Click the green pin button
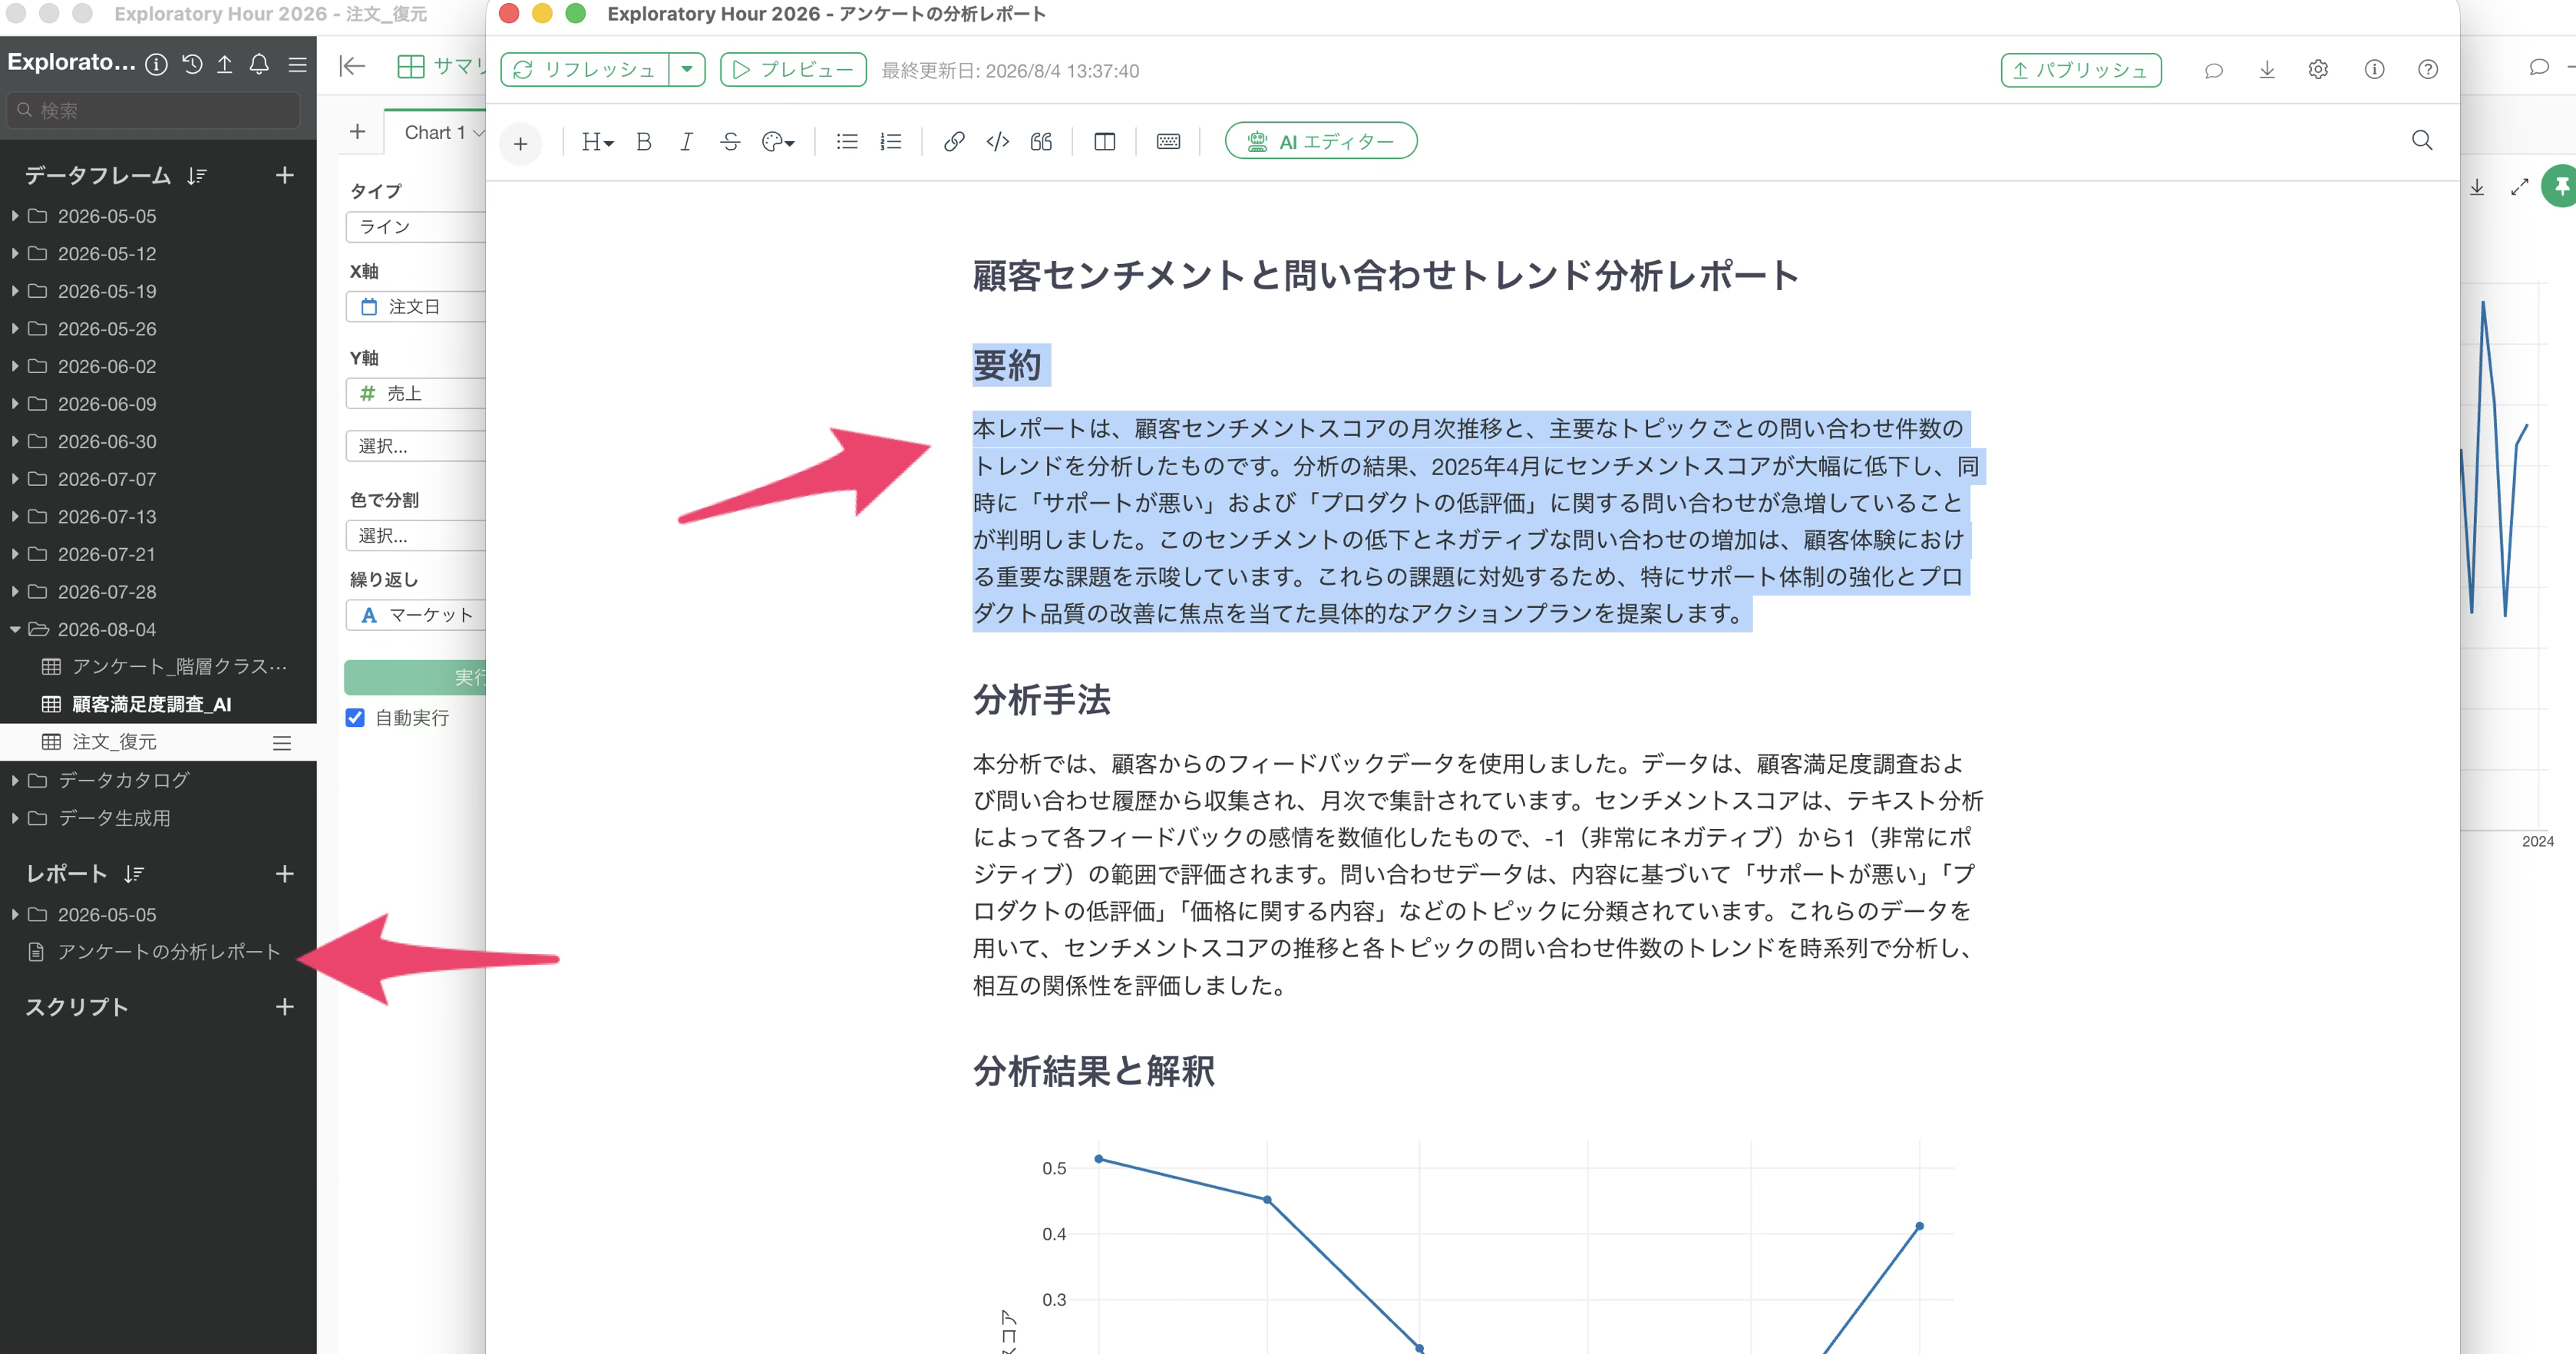 pos(2559,186)
